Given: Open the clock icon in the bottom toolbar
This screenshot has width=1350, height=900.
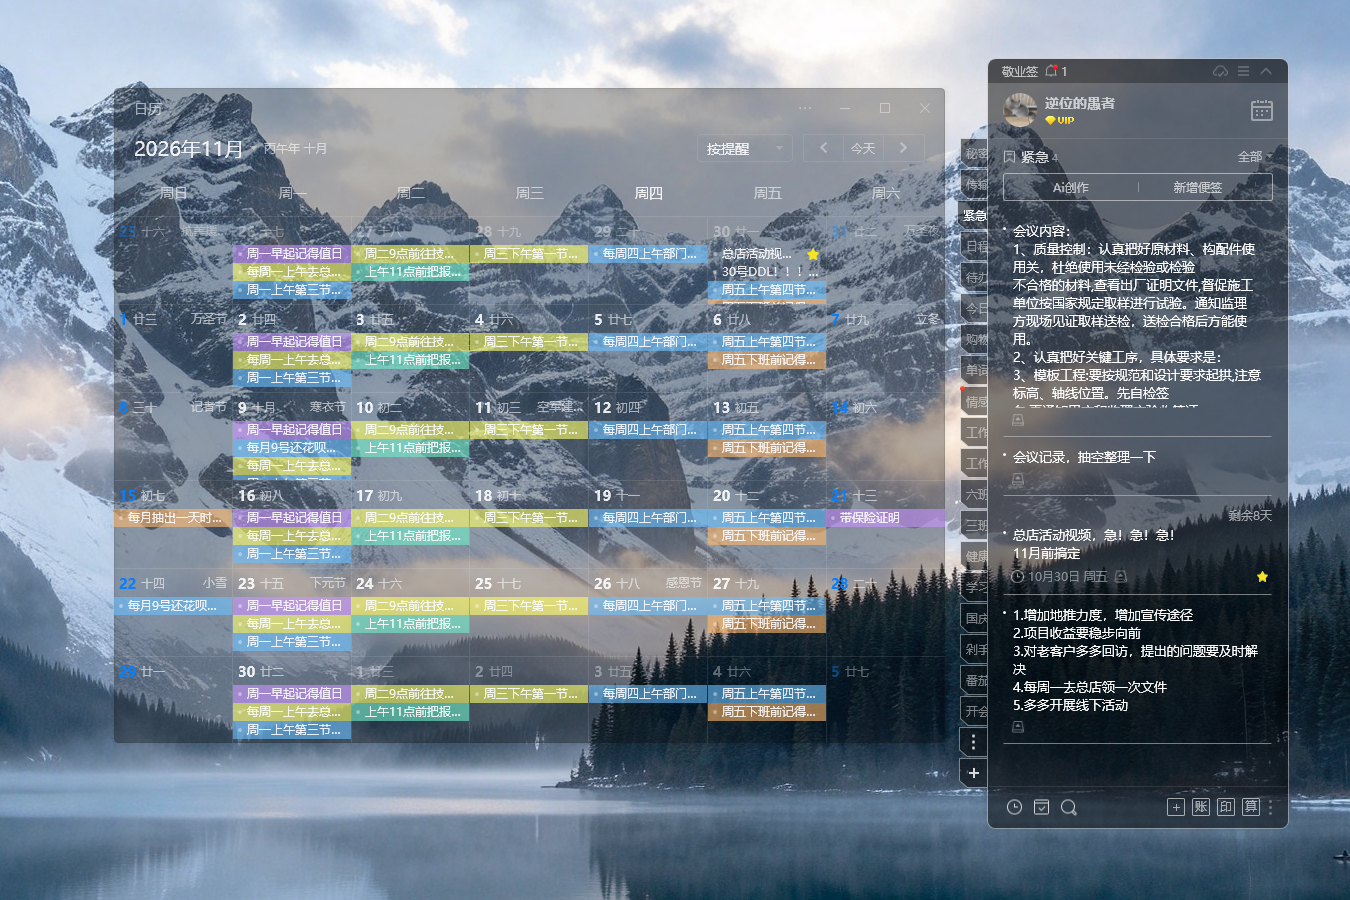Looking at the screenshot, I should [1014, 807].
